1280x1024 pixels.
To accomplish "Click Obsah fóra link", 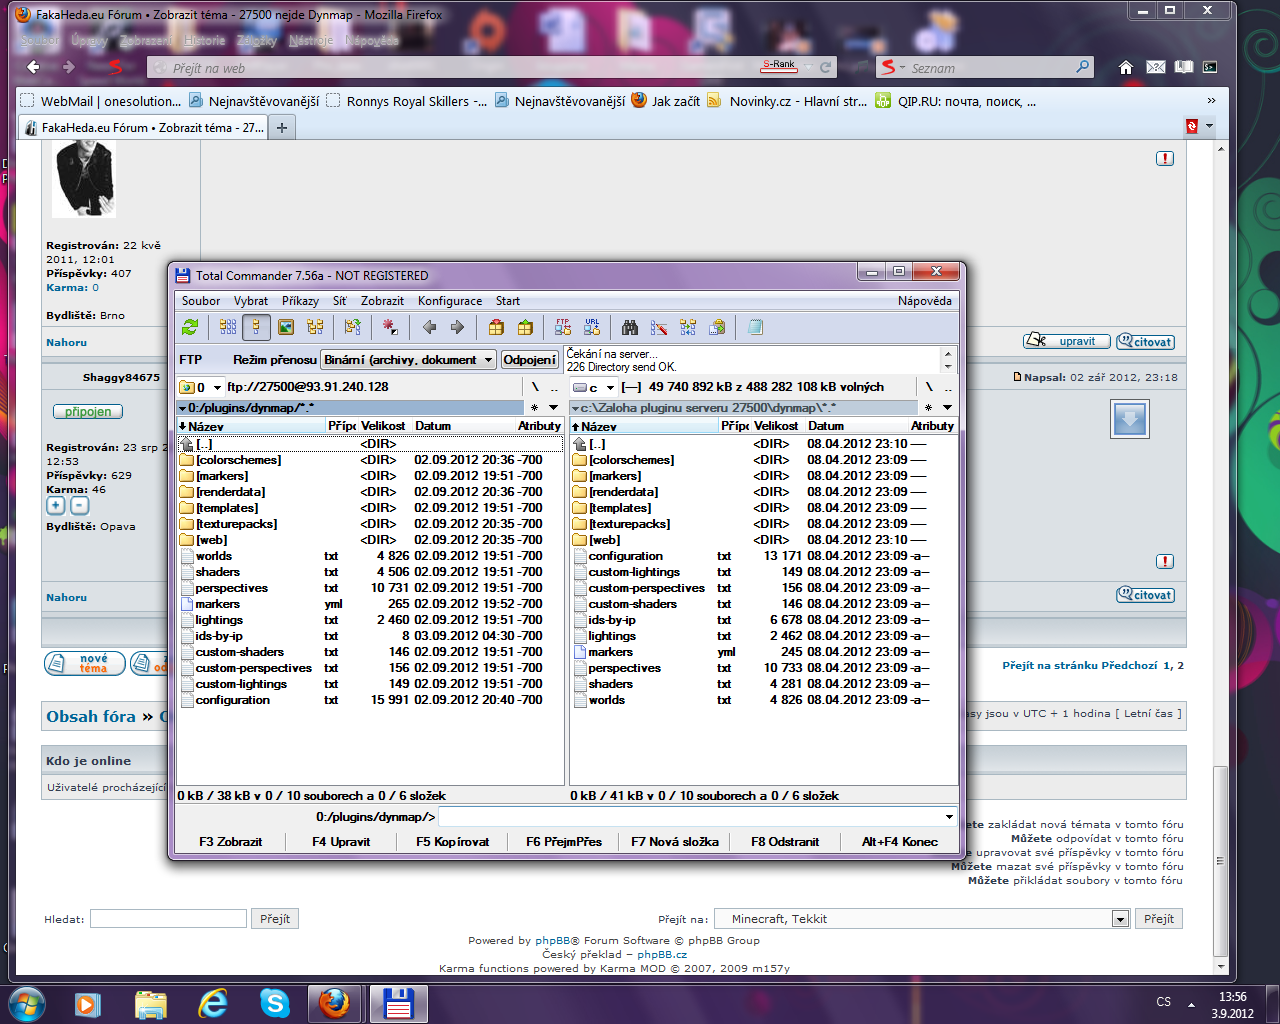I will point(91,716).
